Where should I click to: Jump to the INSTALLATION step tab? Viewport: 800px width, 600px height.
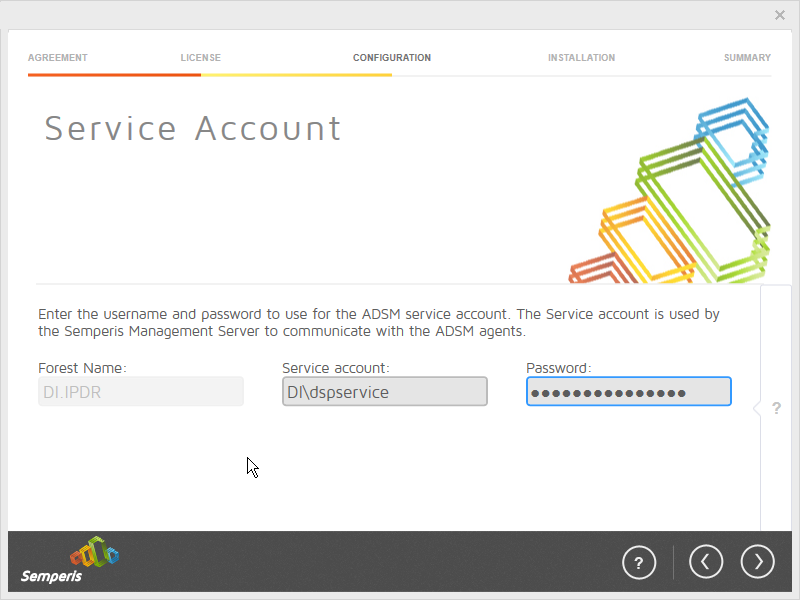click(581, 58)
